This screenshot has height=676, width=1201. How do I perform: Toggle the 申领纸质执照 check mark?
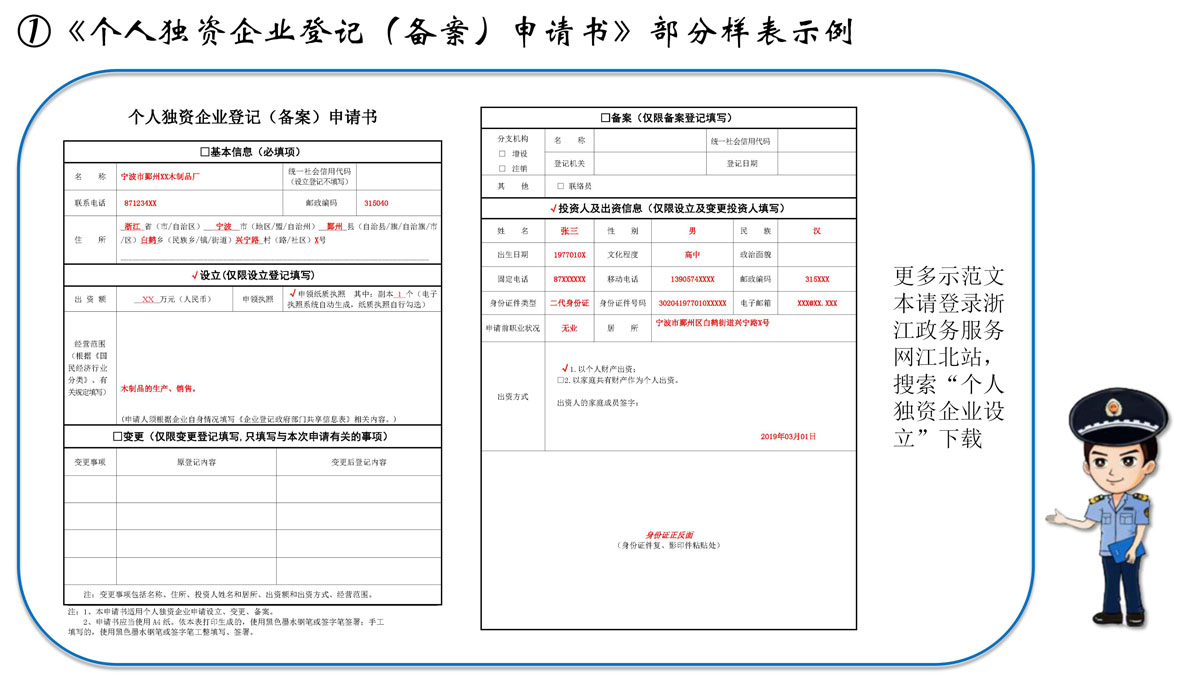[x=291, y=294]
